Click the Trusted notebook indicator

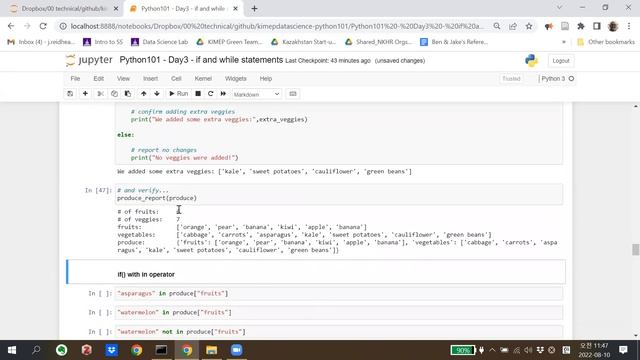[511, 79]
